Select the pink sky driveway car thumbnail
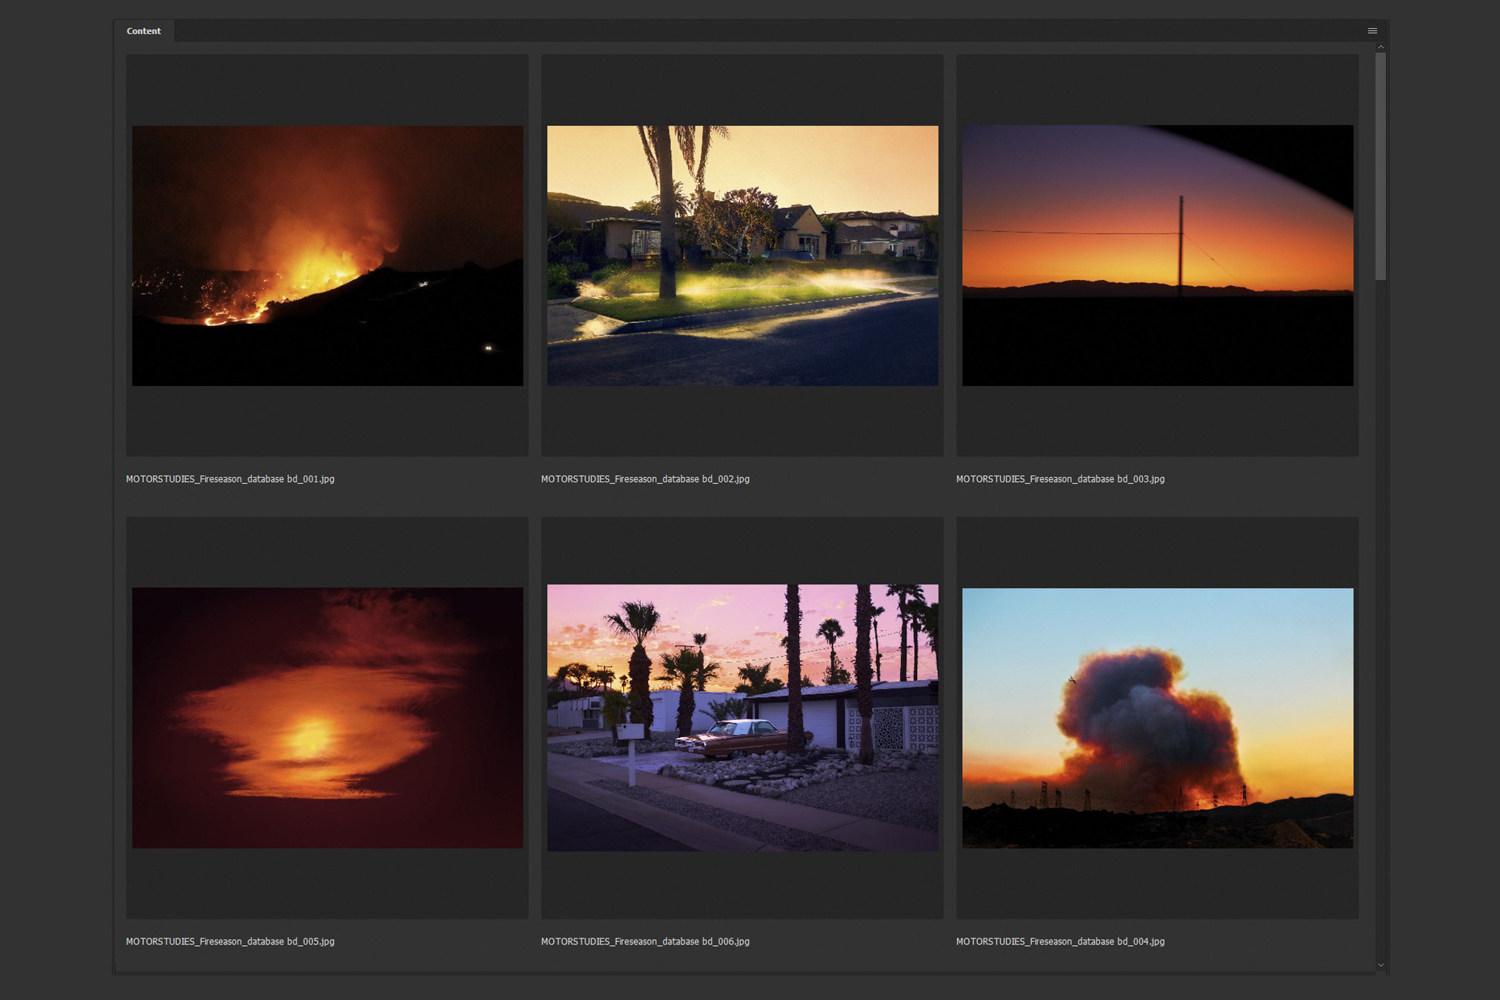Image resolution: width=1500 pixels, height=1000 pixels. pos(743,718)
